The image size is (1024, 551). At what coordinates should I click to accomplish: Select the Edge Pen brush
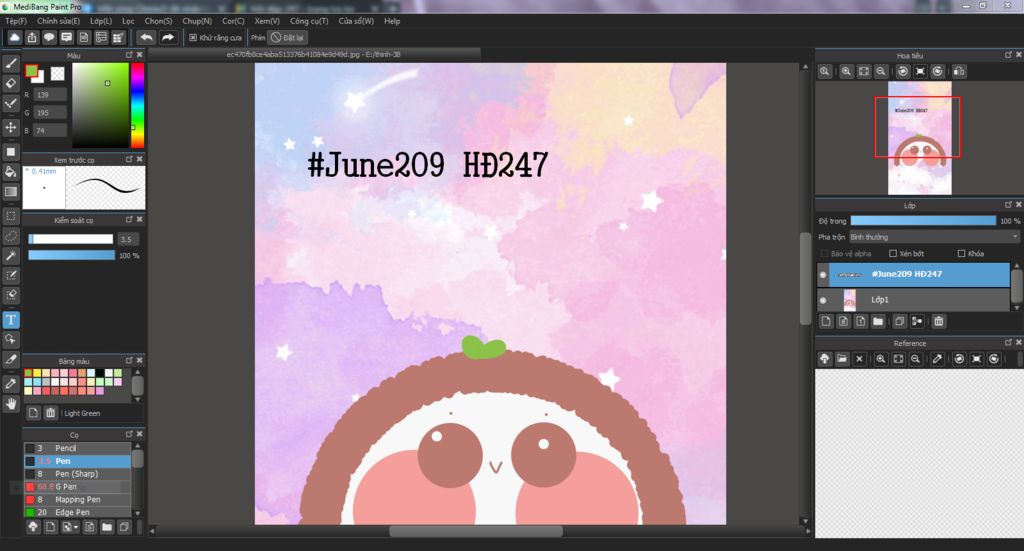pyautogui.click(x=77, y=512)
